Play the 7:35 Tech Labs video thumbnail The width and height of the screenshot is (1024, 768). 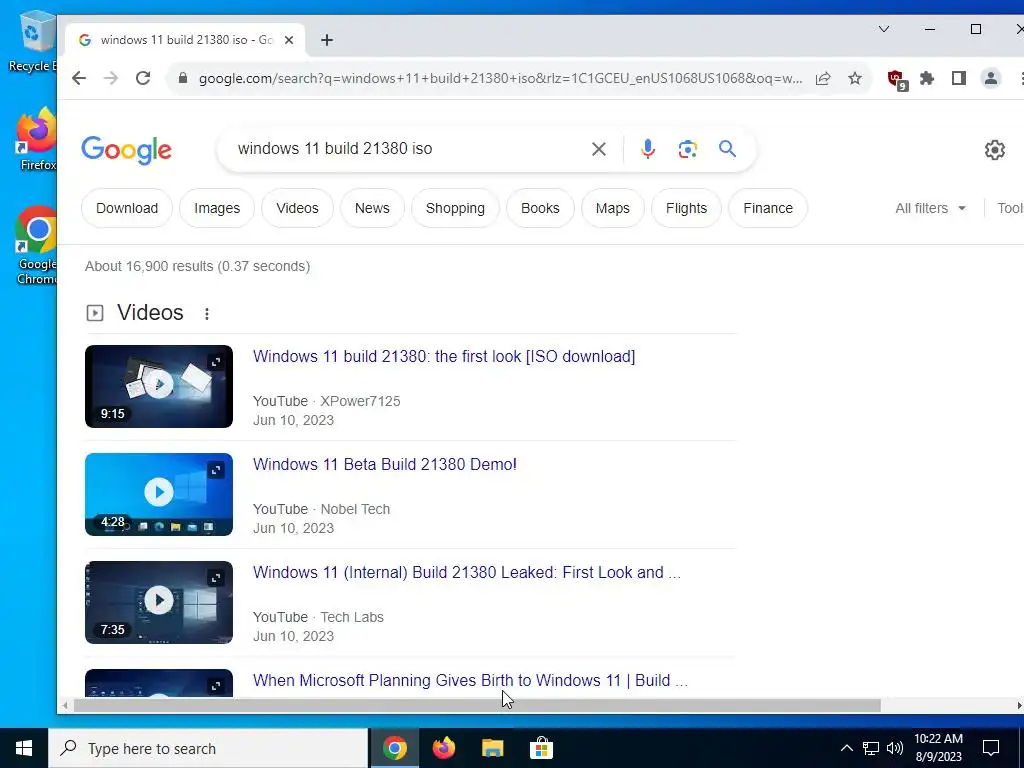(159, 602)
